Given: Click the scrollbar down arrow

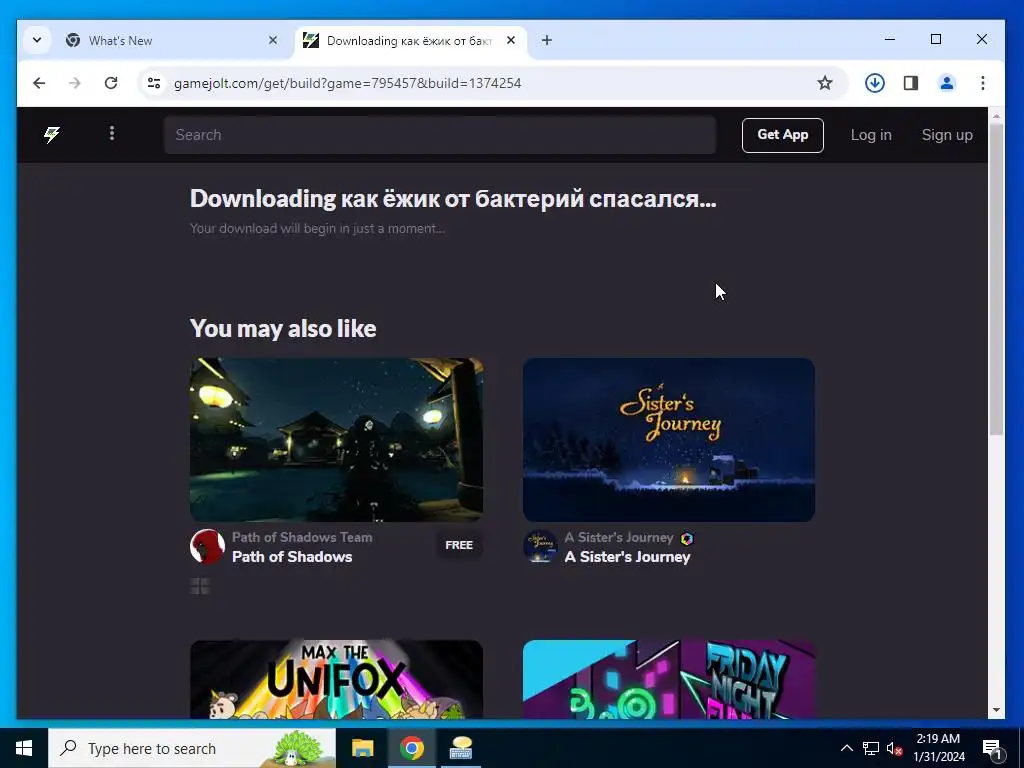Looking at the screenshot, I should (x=996, y=710).
